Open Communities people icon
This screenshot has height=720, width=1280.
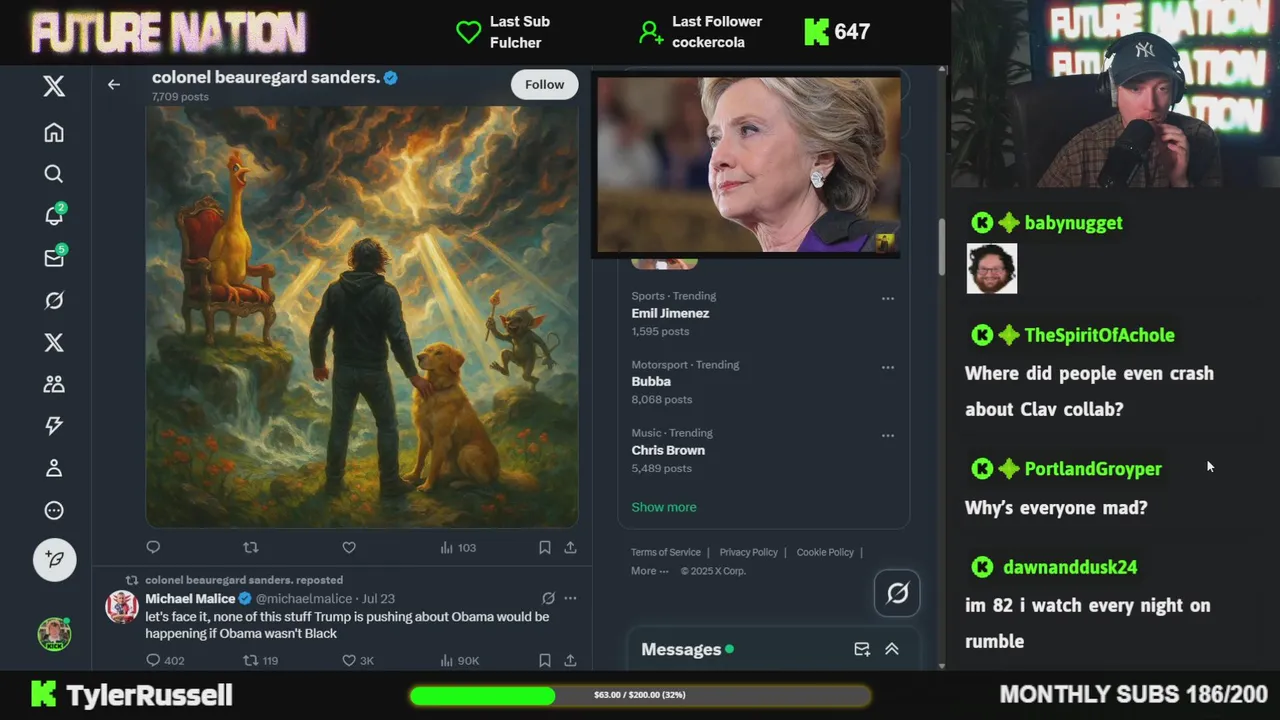coord(54,384)
